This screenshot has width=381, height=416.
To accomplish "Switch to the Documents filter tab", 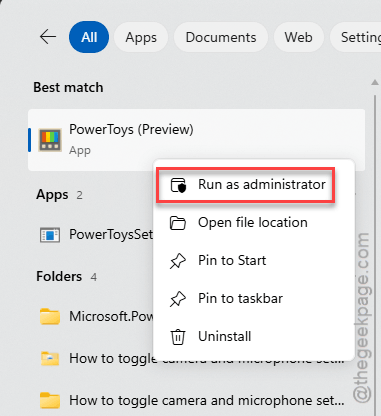I will pyautogui.click(x=221, y=37).
